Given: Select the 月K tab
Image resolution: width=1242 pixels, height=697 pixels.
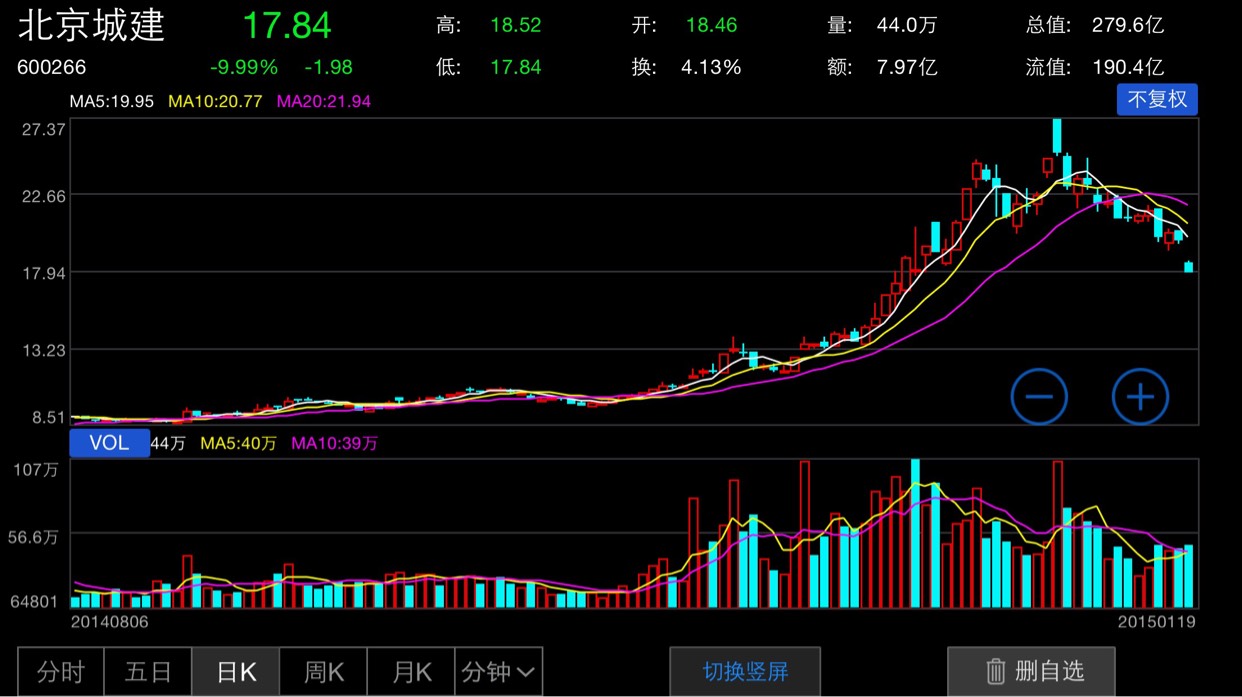Looking at the screenshot, I should tap(411, 672).
